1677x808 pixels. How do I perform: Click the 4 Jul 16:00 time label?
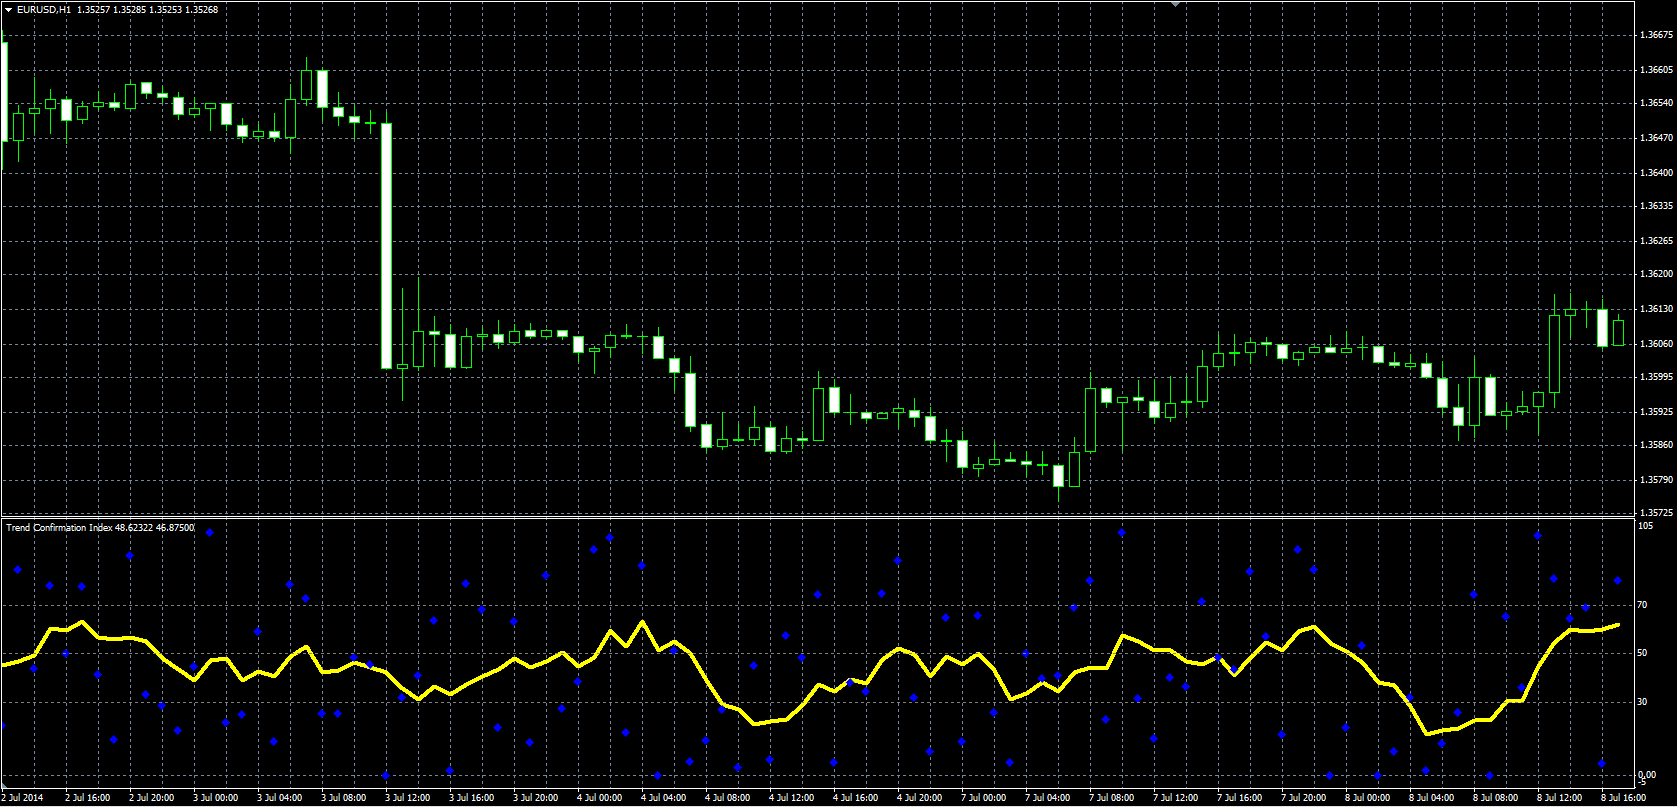(x=856, y=798)
